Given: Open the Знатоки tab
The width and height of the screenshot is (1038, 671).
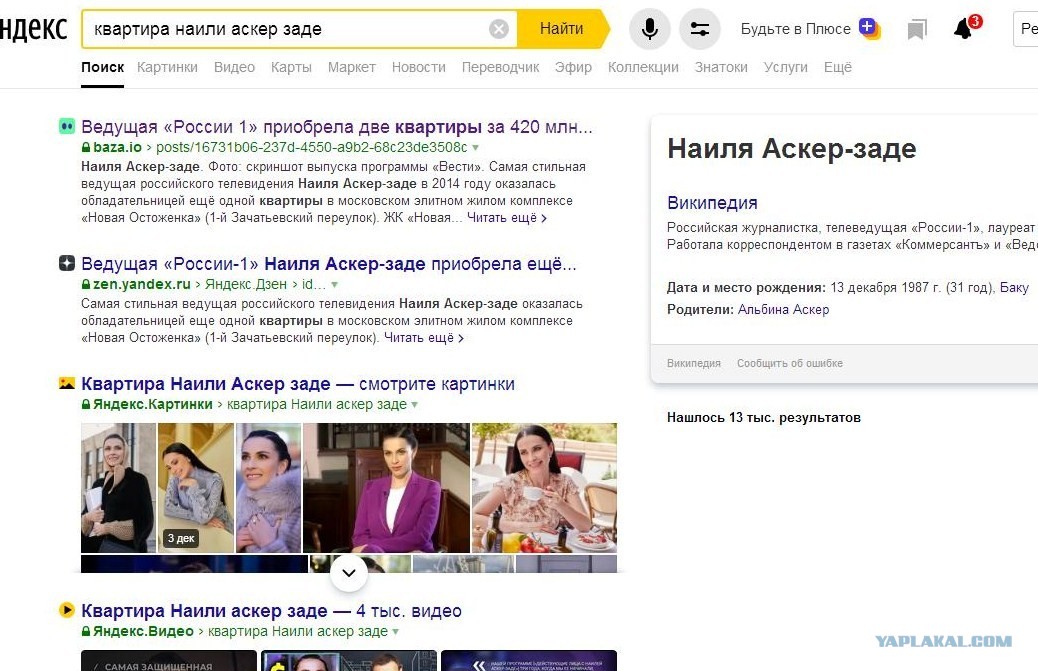Looking at the screenshot, I should [x=721, y=67].
